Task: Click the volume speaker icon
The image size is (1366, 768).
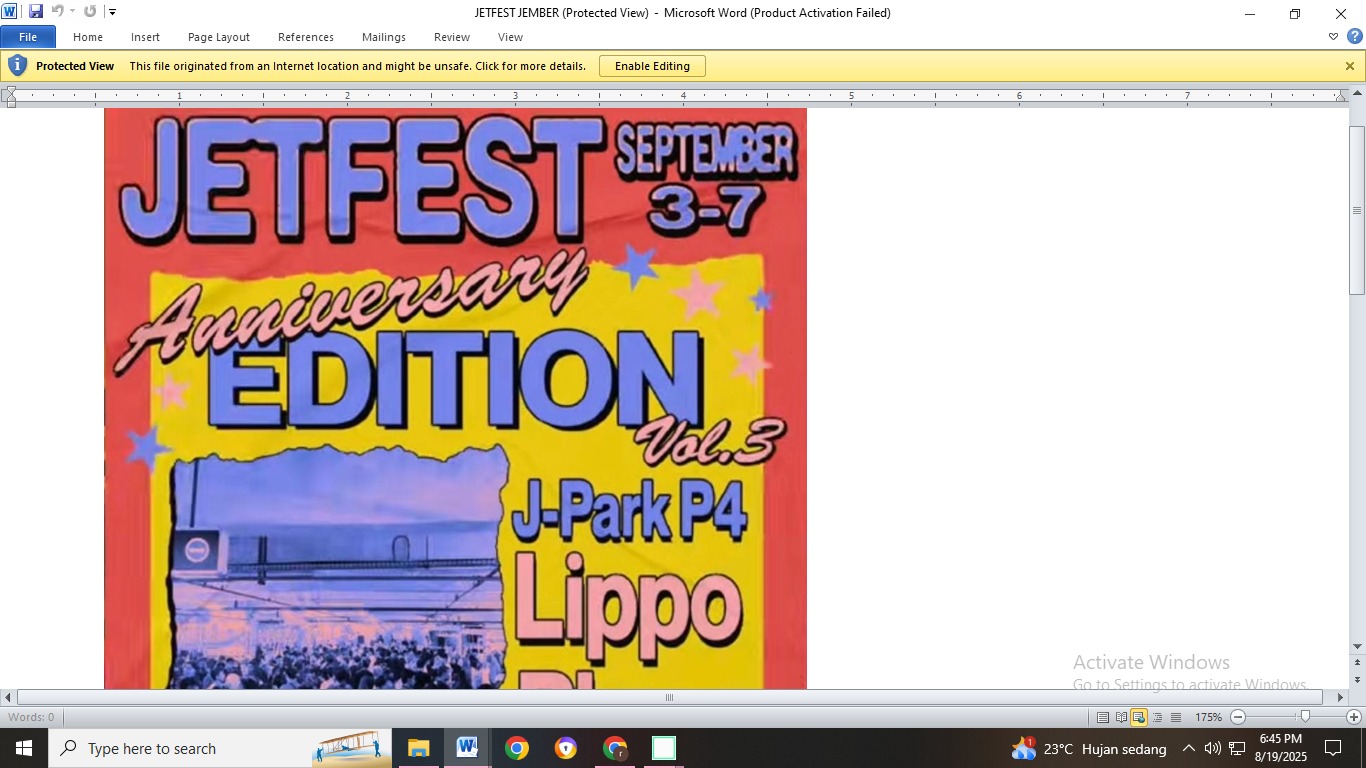Action: pos(1212,748)
